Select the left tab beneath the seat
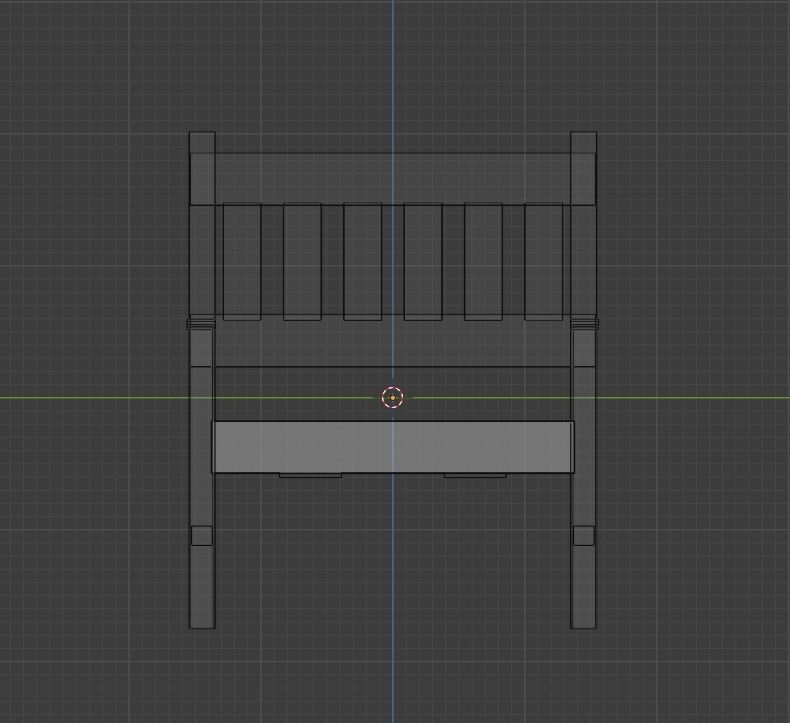This screenshot has width=790, height=723. tap(310, 475)
